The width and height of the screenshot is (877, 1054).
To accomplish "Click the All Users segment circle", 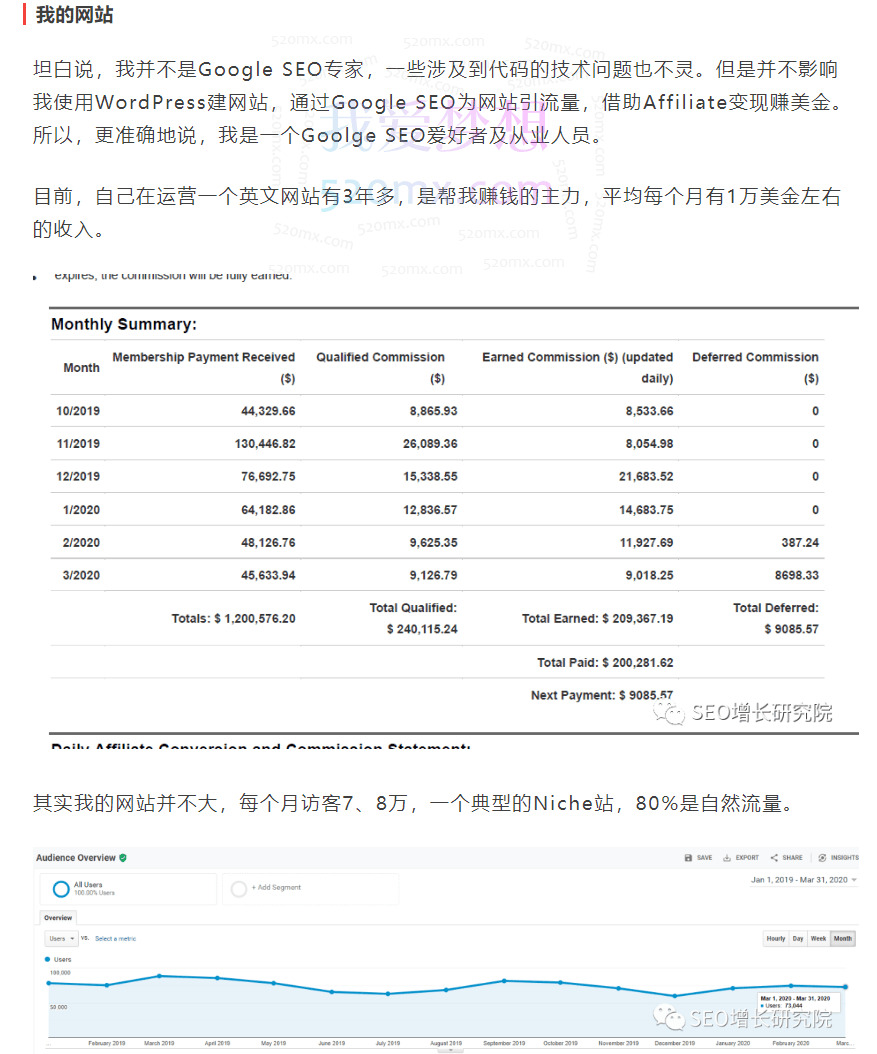I will click(x=61, y=888).
